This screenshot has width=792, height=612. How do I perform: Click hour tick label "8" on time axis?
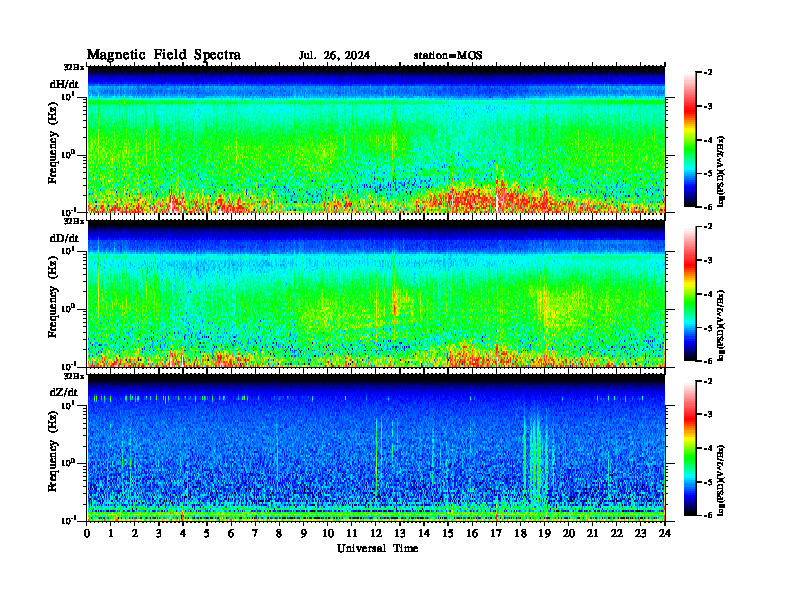pos(279,533)
